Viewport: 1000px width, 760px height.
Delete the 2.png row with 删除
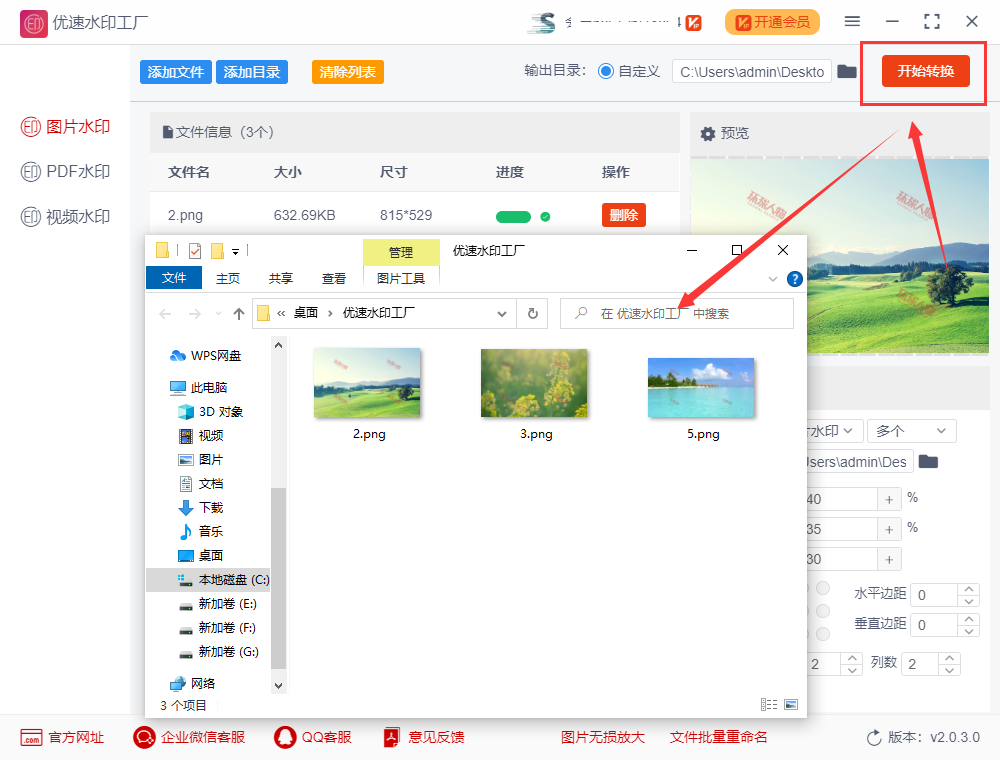[624, 215]
